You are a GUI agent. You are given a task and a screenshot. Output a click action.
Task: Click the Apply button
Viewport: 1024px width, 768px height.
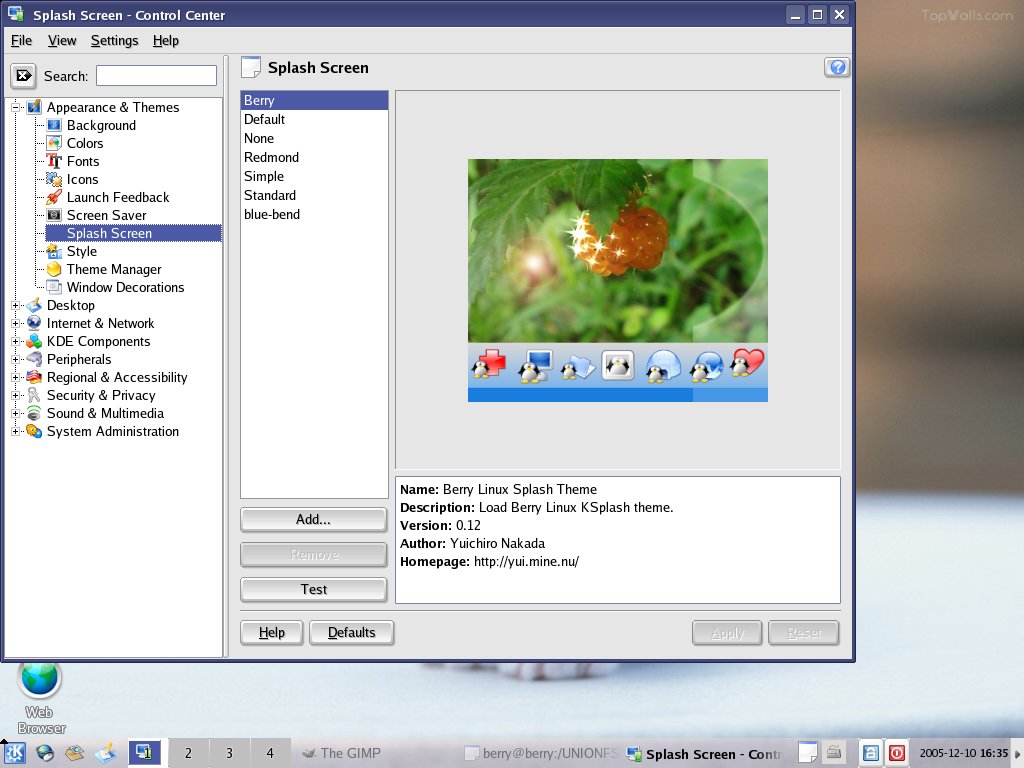click(727, 633)
